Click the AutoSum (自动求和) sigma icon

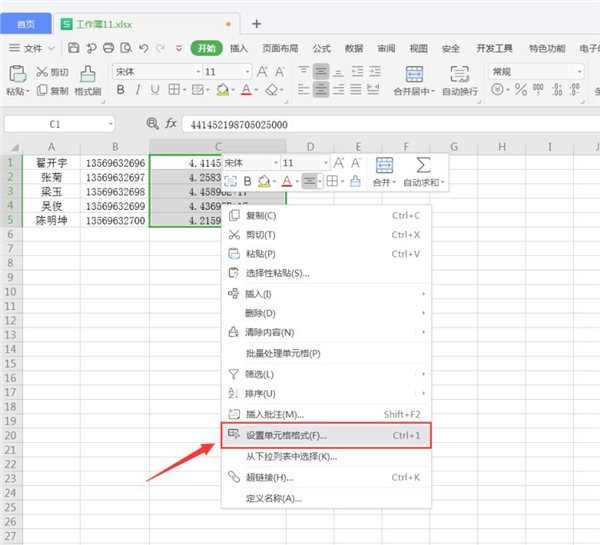click(x=423, y=165)
